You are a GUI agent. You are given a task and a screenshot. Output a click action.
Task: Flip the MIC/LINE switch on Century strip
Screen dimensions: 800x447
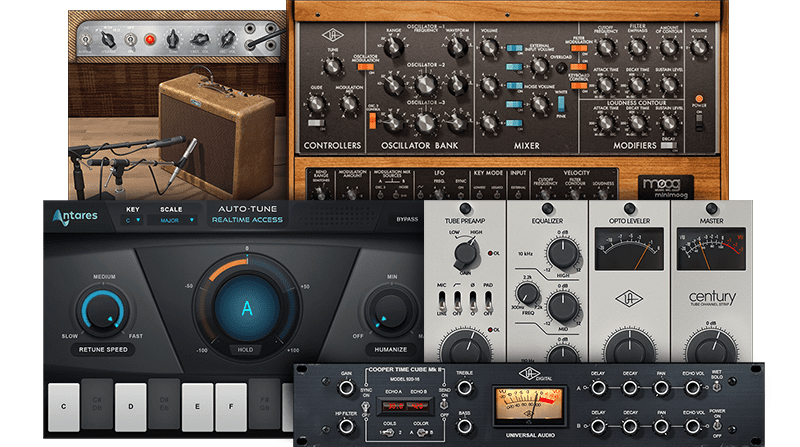(x=442, y=301)
